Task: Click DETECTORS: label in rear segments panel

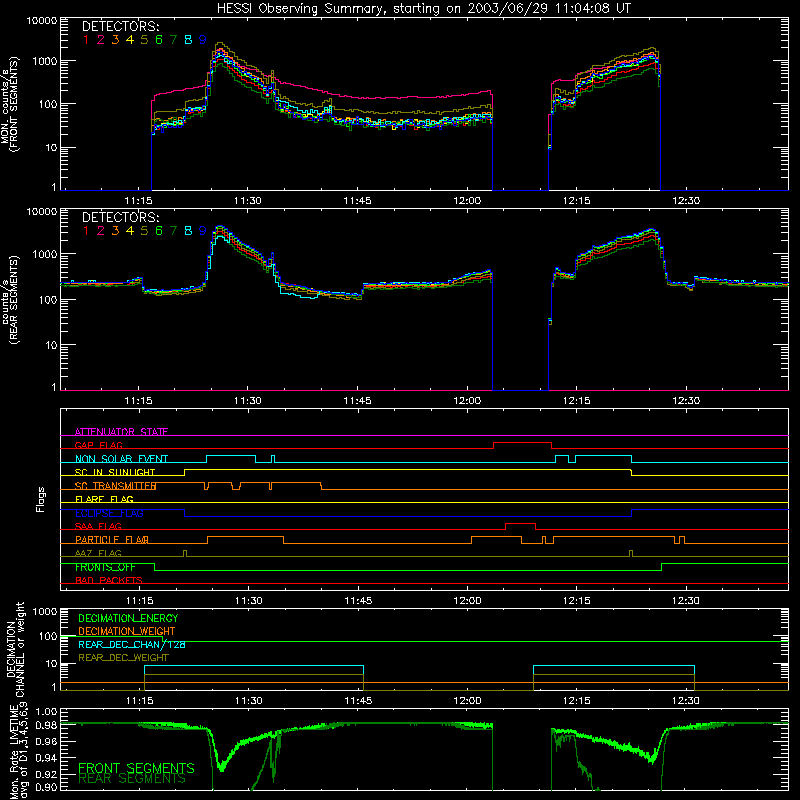Action: pyautogui.click(x=120, y=217)
